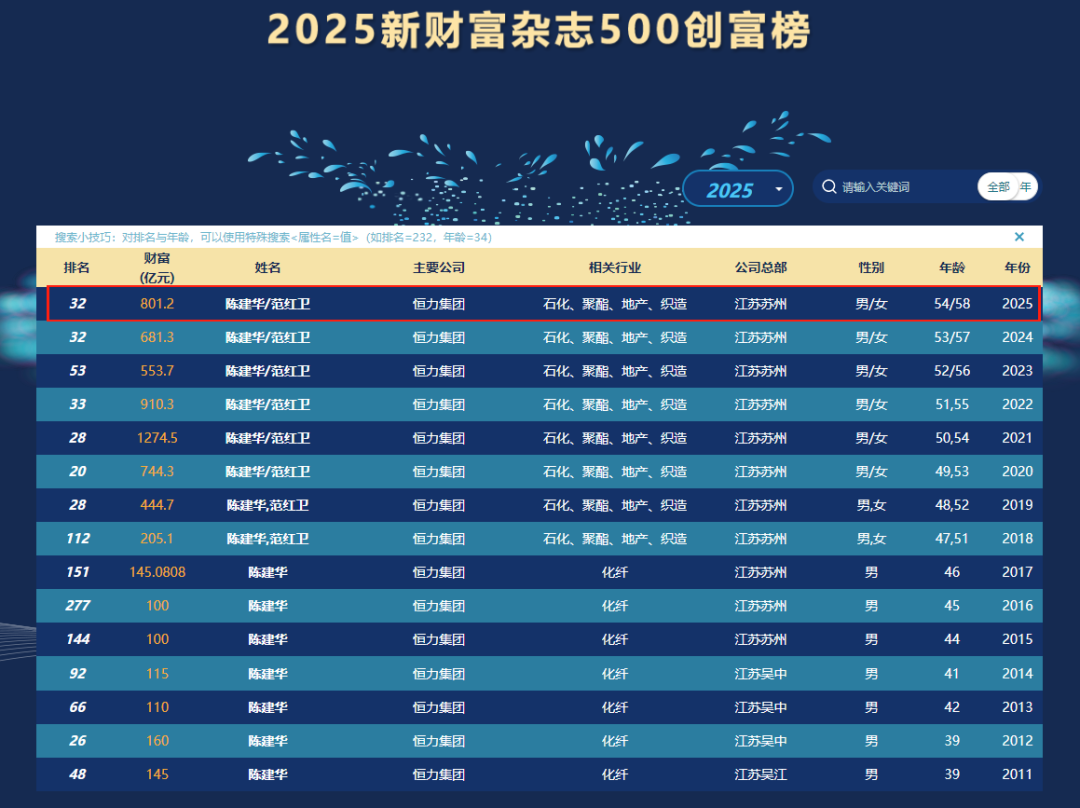
Task: Select the wealth value 205.1
Action: 157,539
